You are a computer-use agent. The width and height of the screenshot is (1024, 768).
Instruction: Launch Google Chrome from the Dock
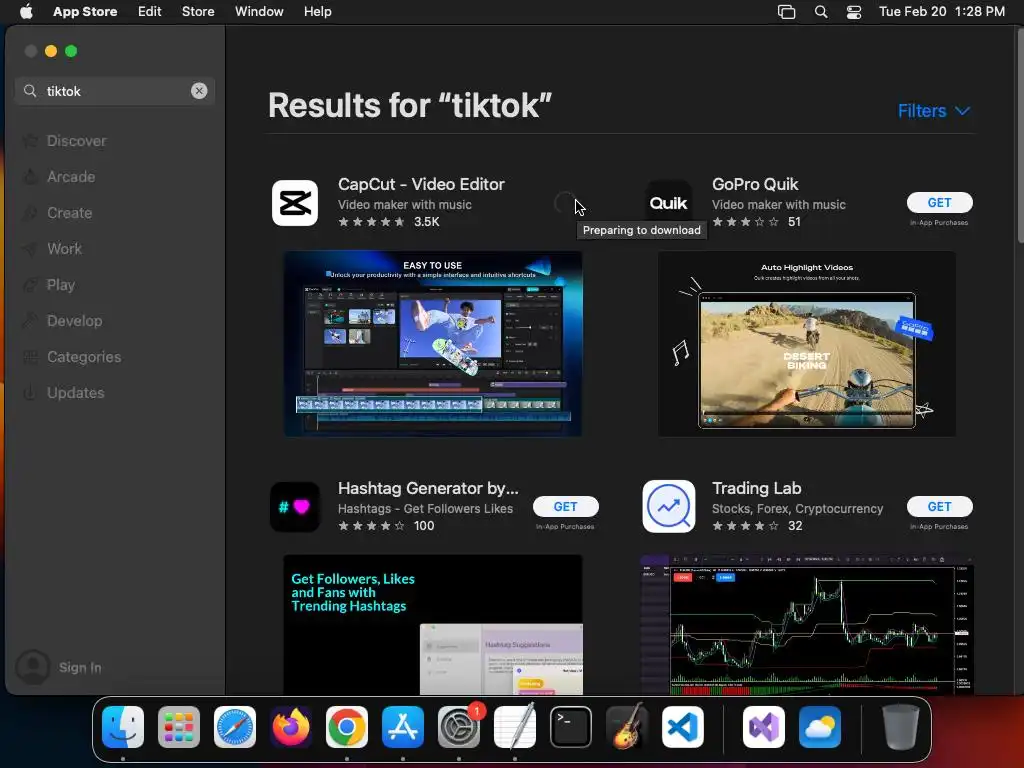[x=347, y=727]
